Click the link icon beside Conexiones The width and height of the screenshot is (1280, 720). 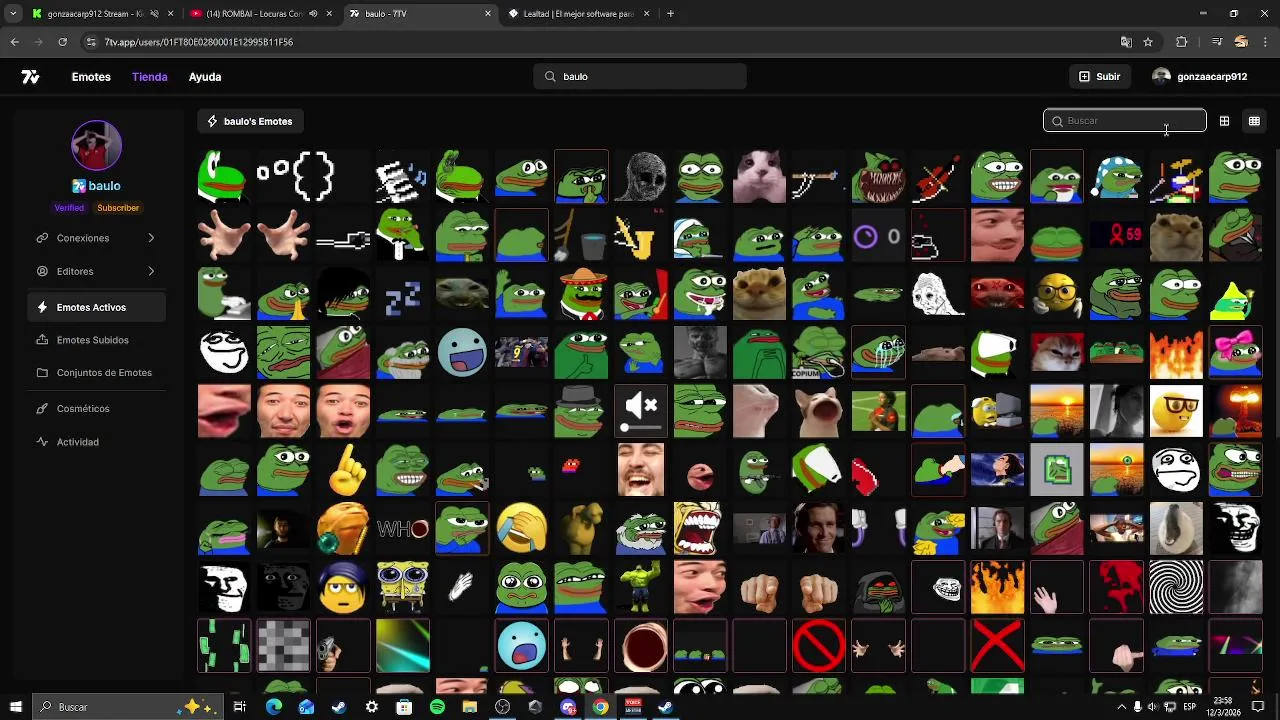pyautogui.click(x=42, y=238)
